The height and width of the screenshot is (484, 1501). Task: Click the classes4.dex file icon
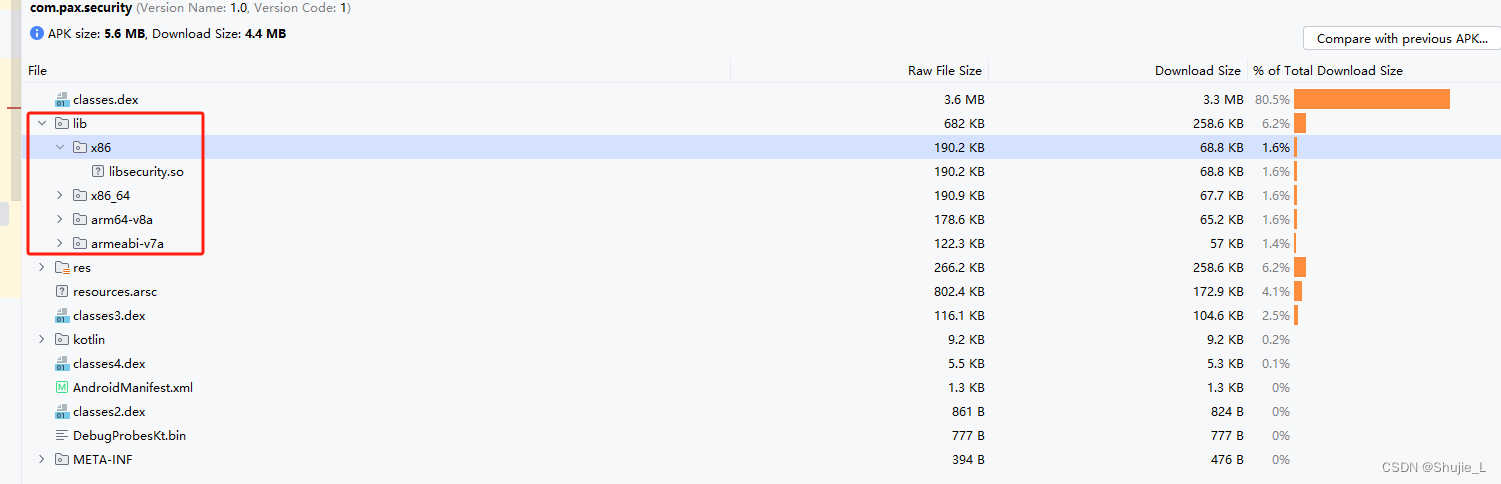(x=62, y=364)
